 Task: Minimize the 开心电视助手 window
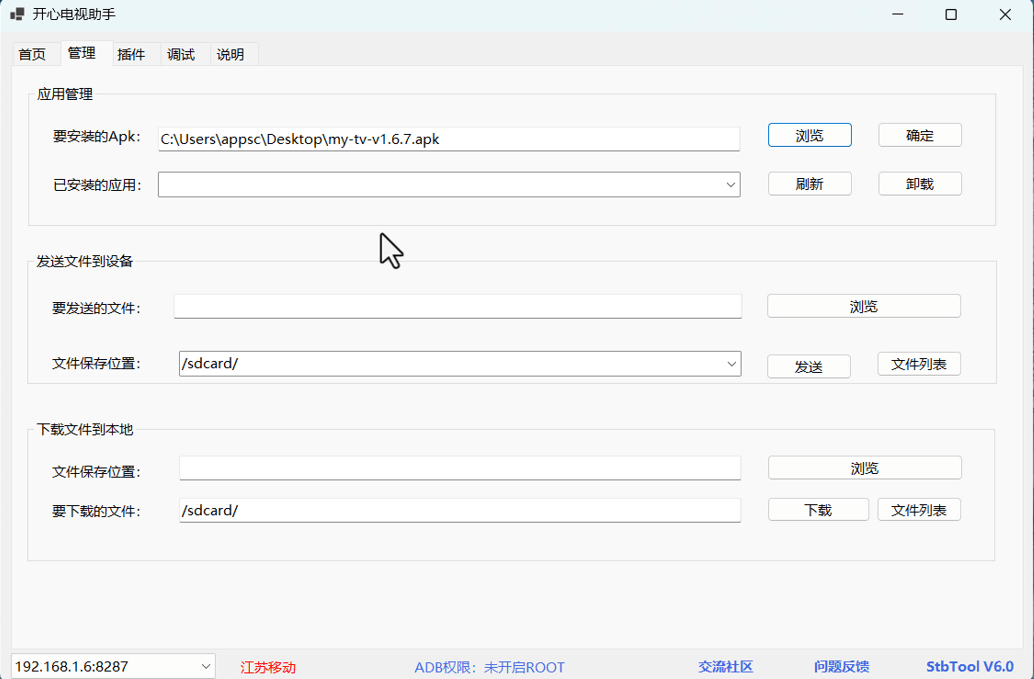tap(898, 15)
